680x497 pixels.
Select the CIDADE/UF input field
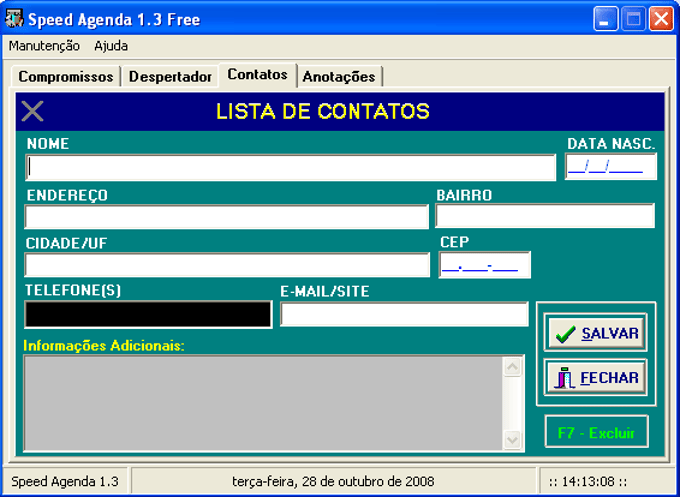227,265
